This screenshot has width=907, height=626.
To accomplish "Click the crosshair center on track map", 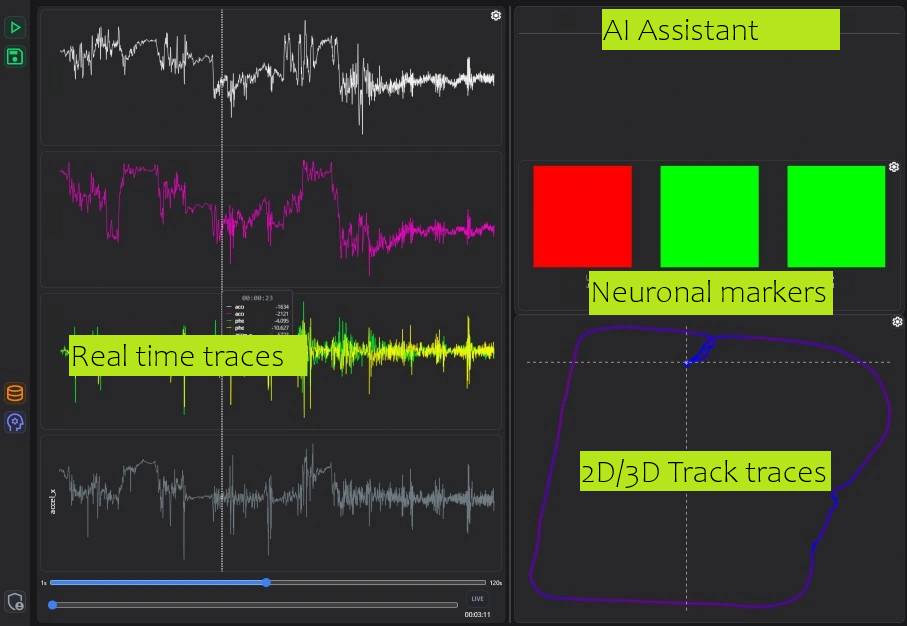I will [686, 362].
